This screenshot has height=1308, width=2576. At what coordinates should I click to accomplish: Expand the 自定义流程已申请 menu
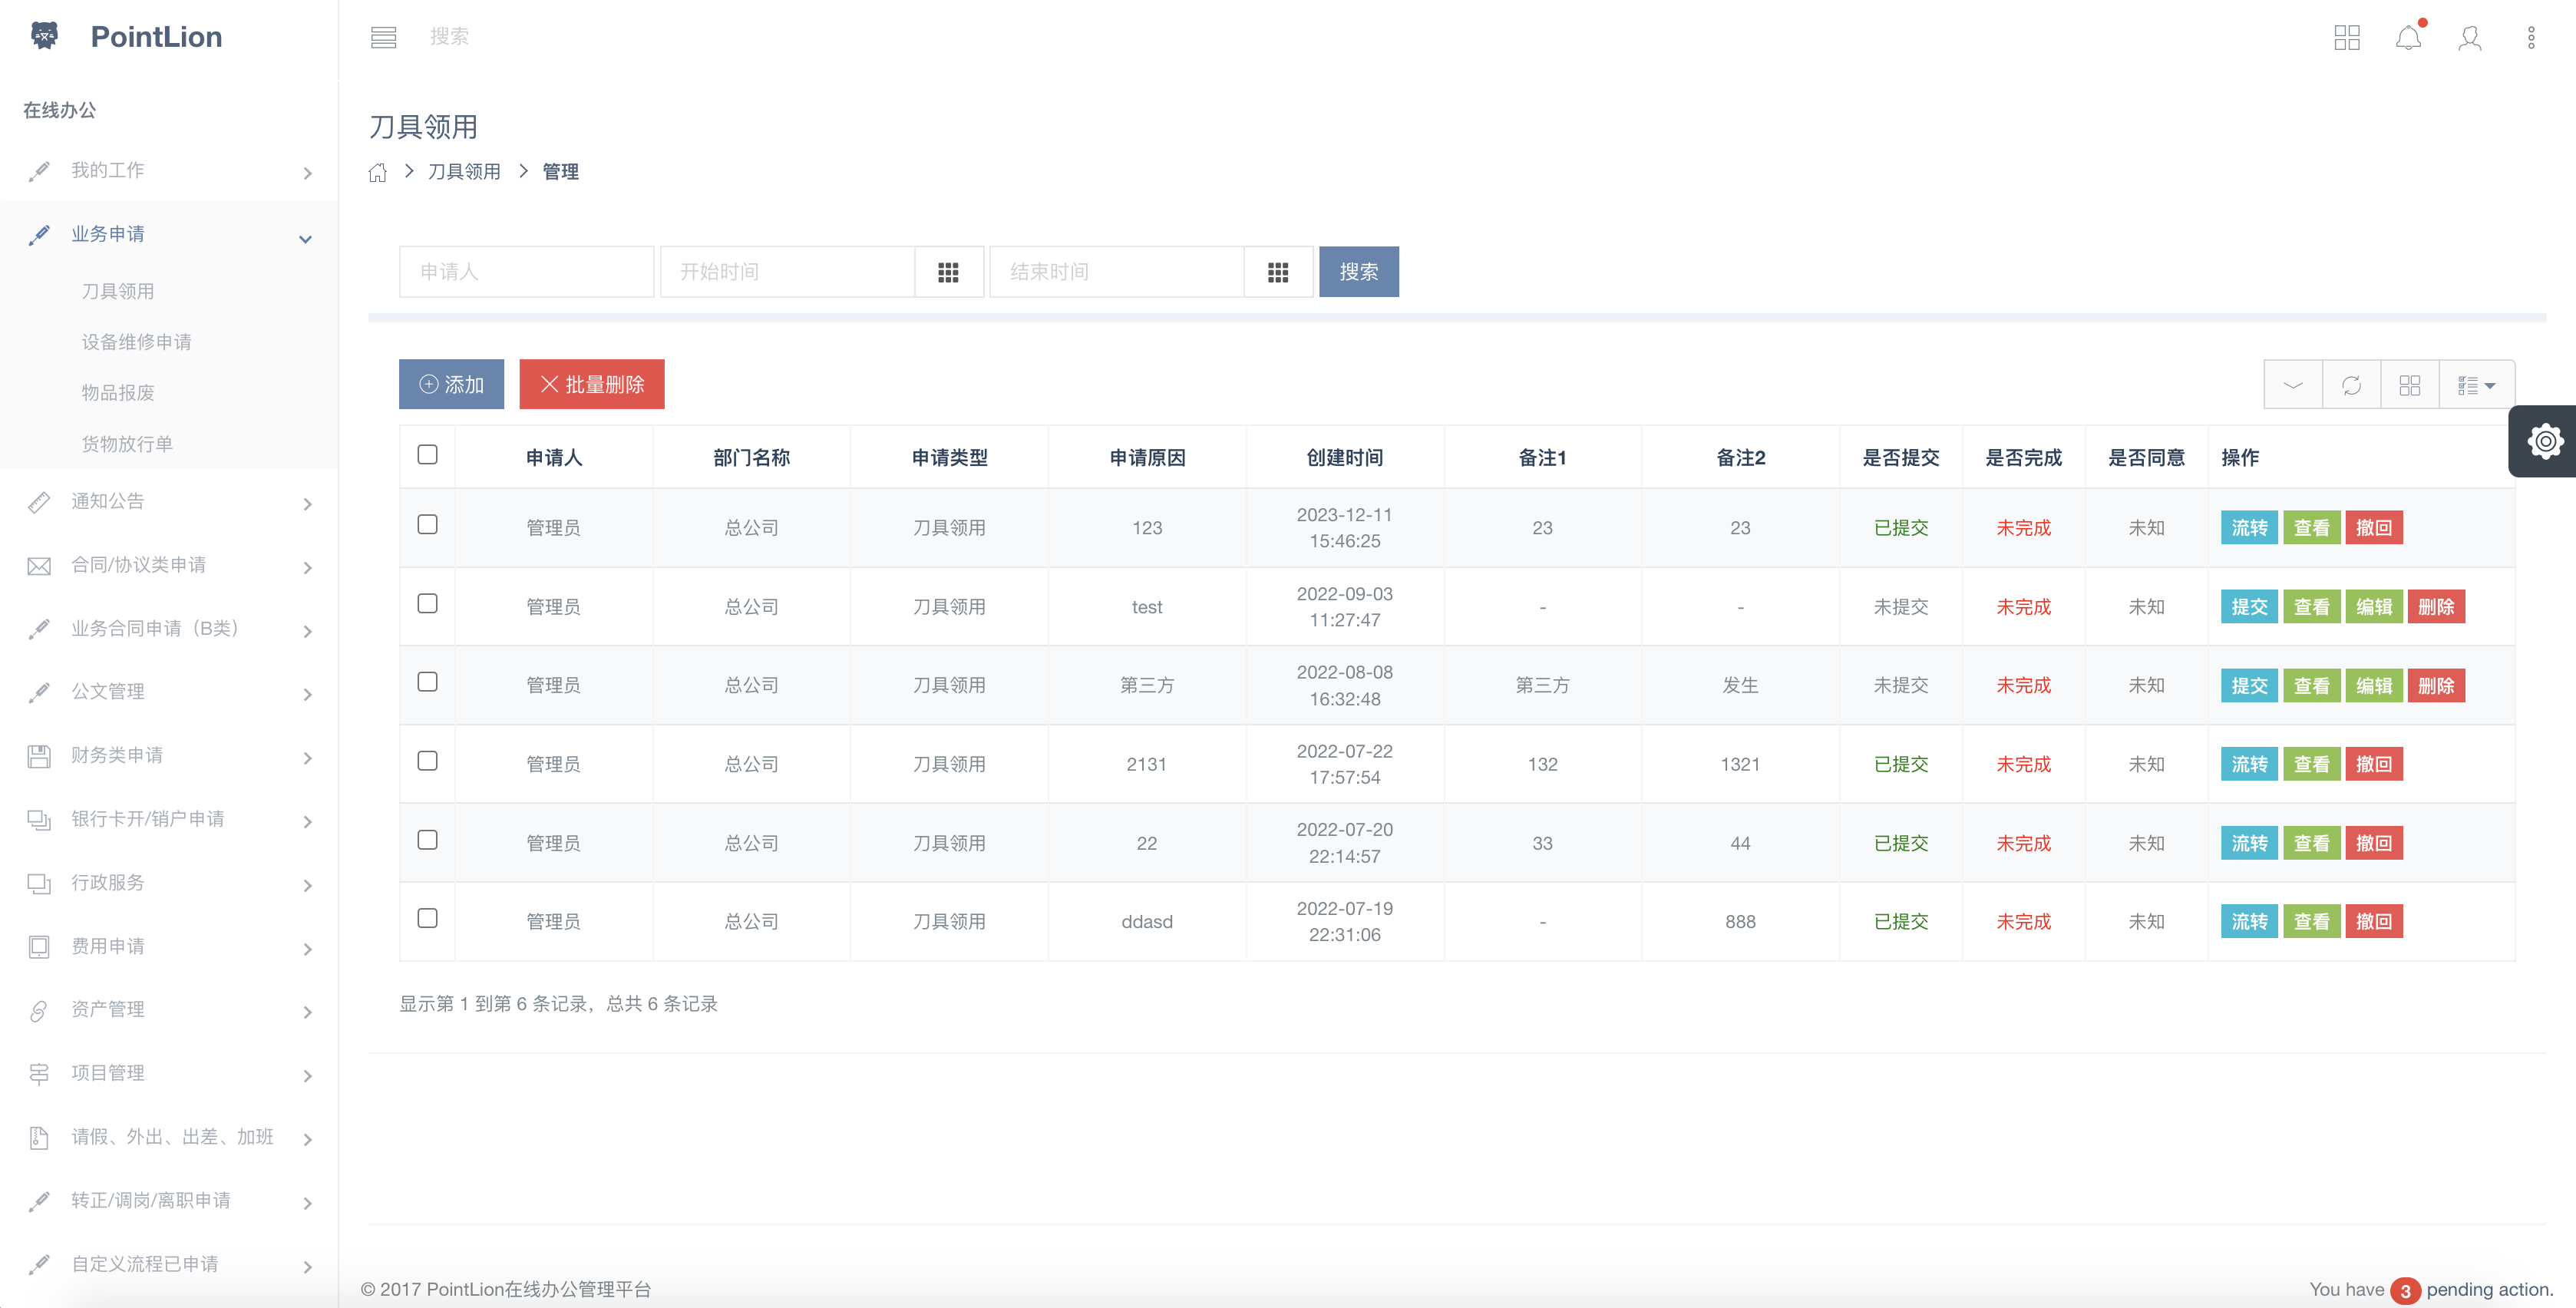(168, 1264)
